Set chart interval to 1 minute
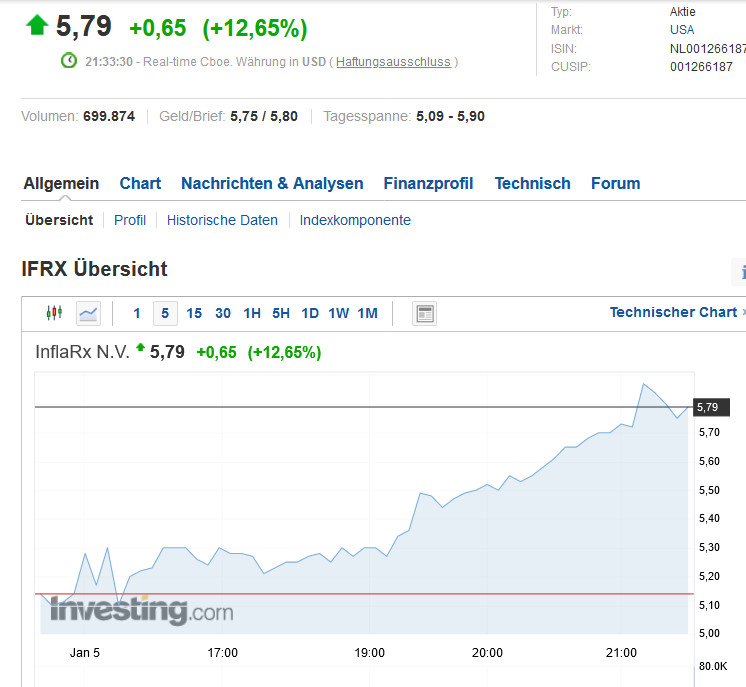 (137, 313)
